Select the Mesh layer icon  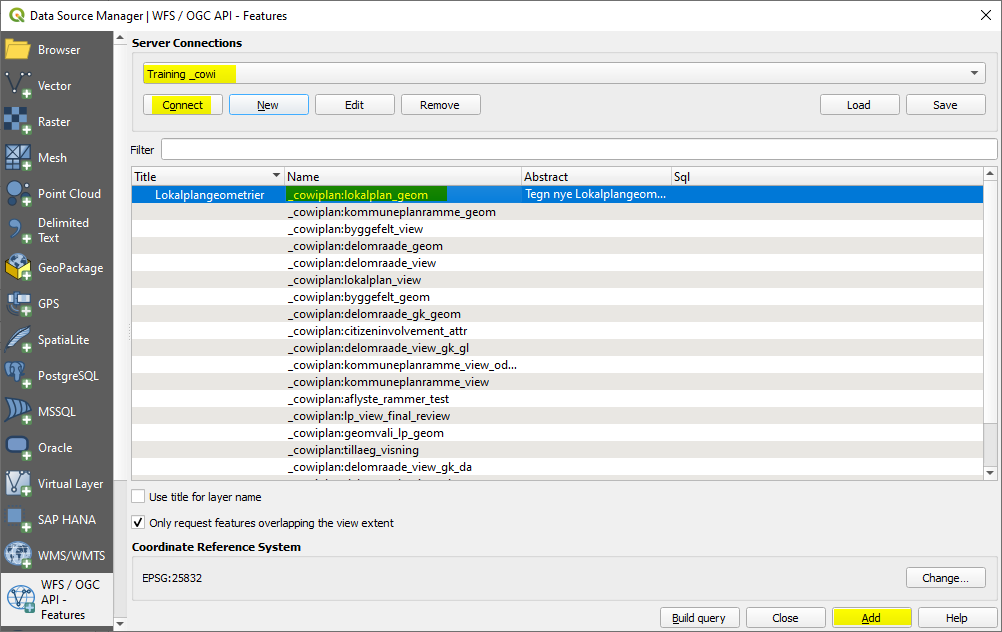click(18, 158)
